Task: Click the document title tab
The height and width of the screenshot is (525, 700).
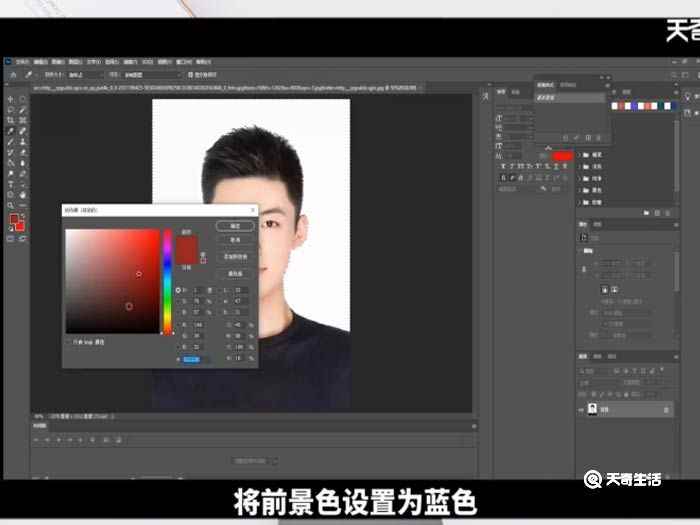Action: [x=227, y=88]
